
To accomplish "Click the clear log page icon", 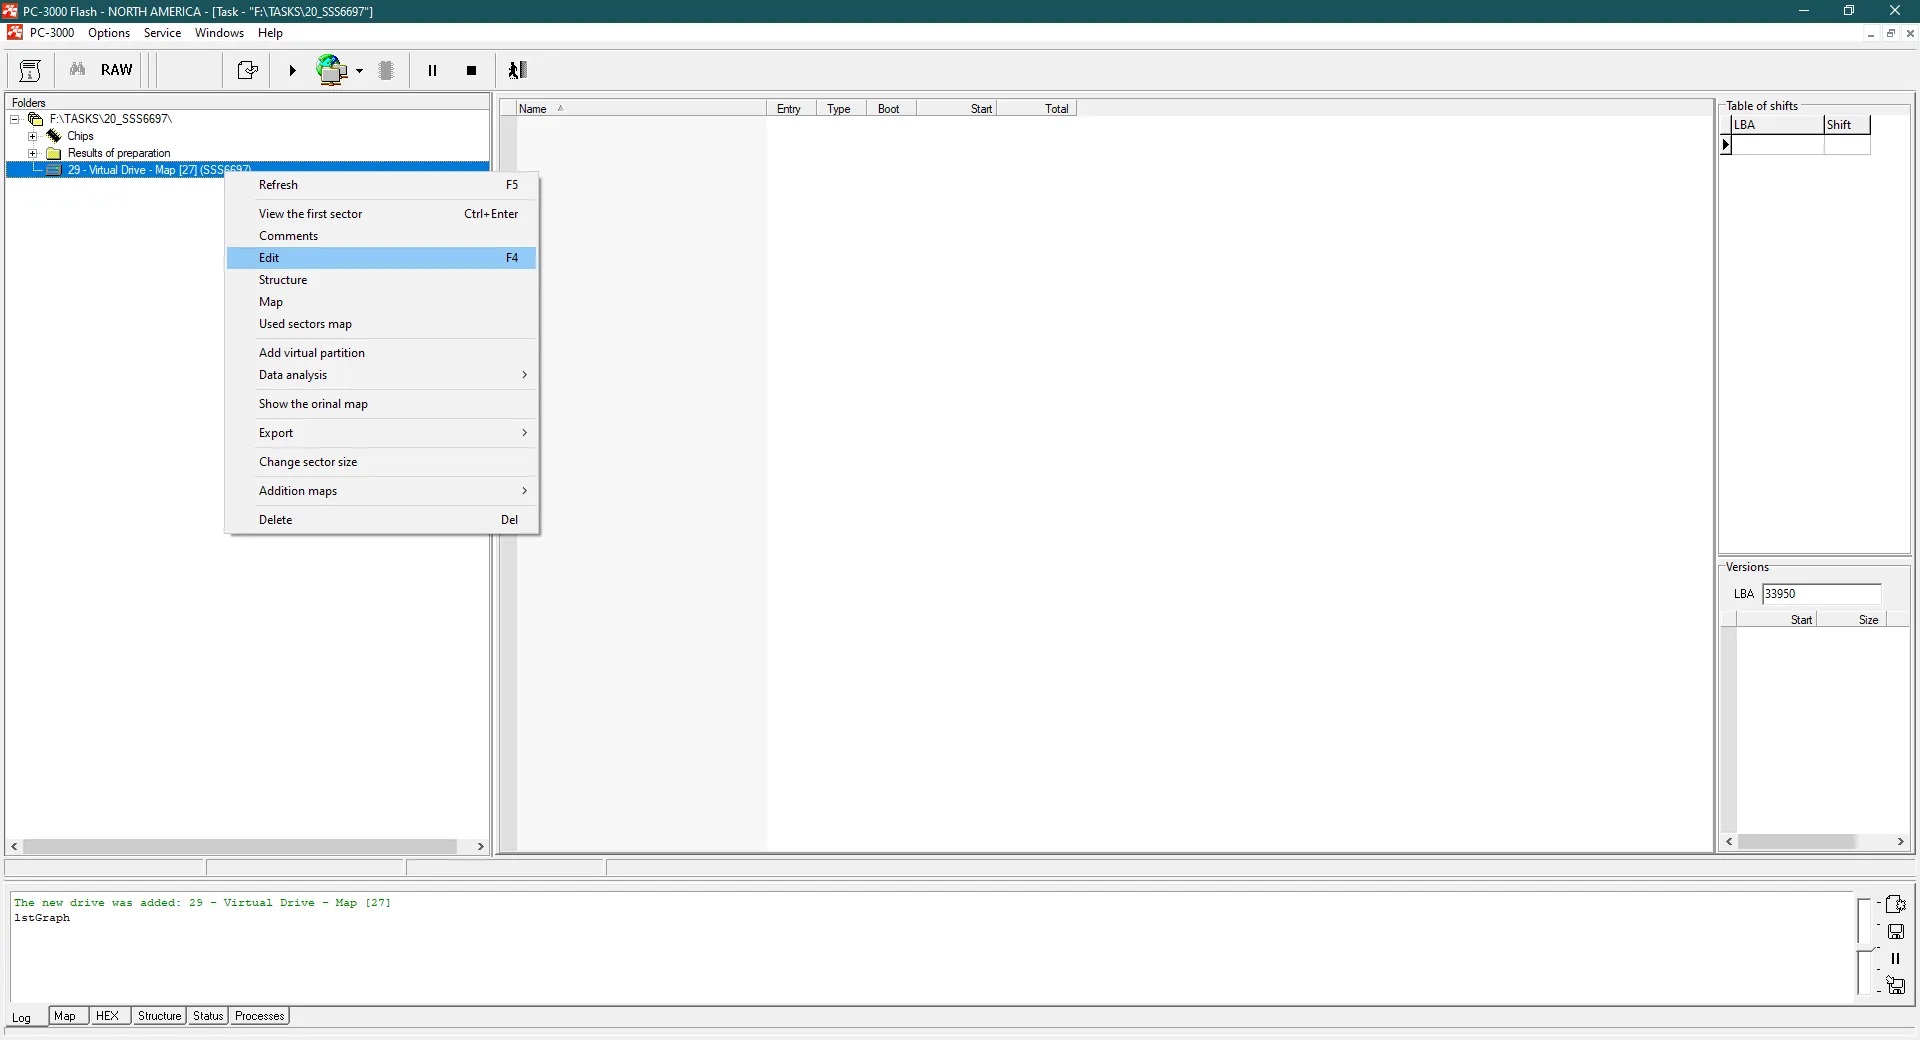I will click(x=1895, y=905).
